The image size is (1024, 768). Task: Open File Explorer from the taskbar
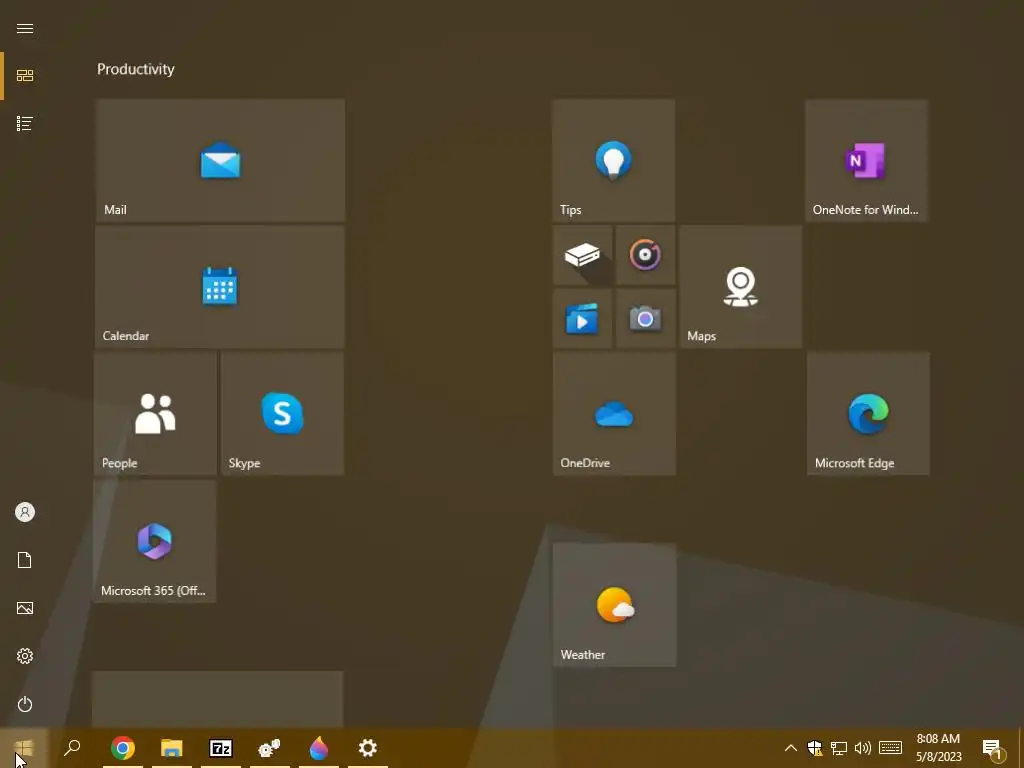pyautogui.click(x=172, y=748)
